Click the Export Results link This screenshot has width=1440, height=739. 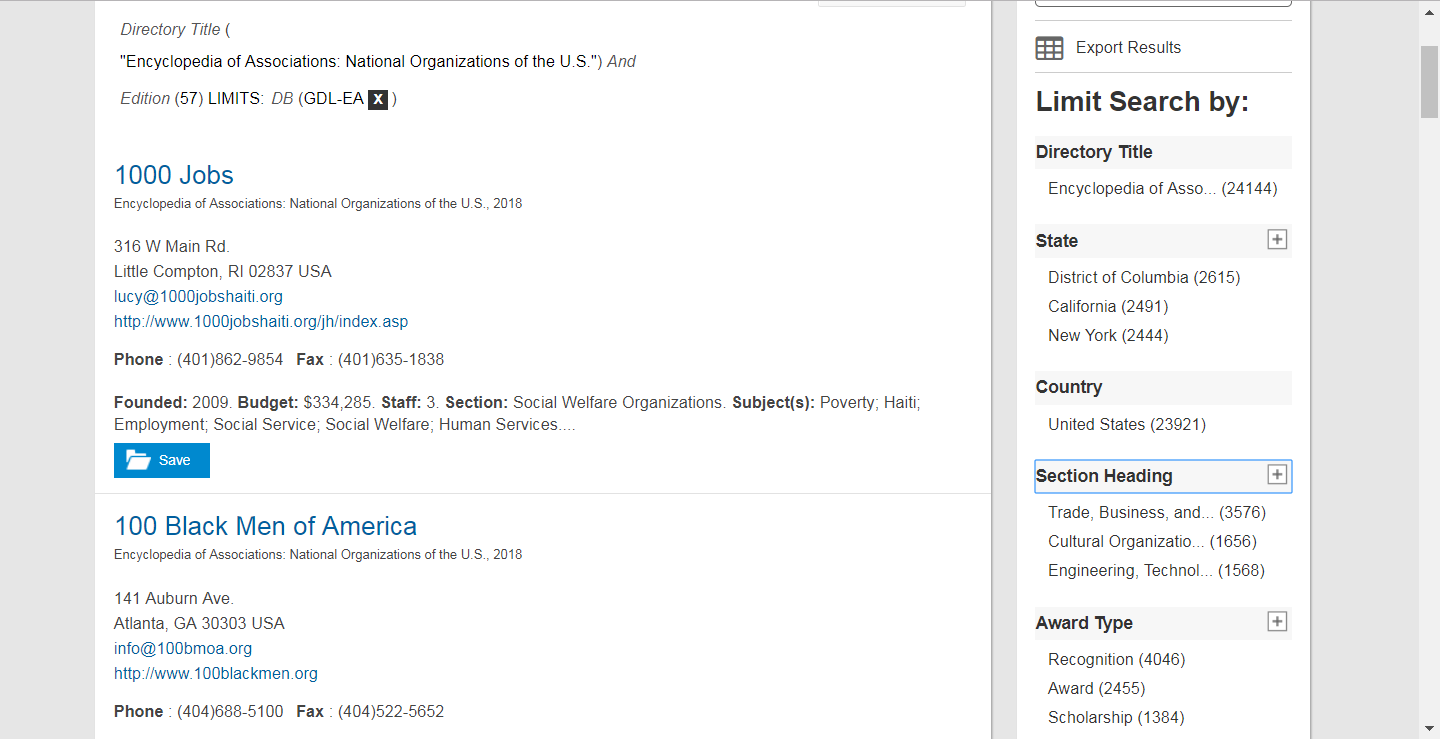[1128, 47]
